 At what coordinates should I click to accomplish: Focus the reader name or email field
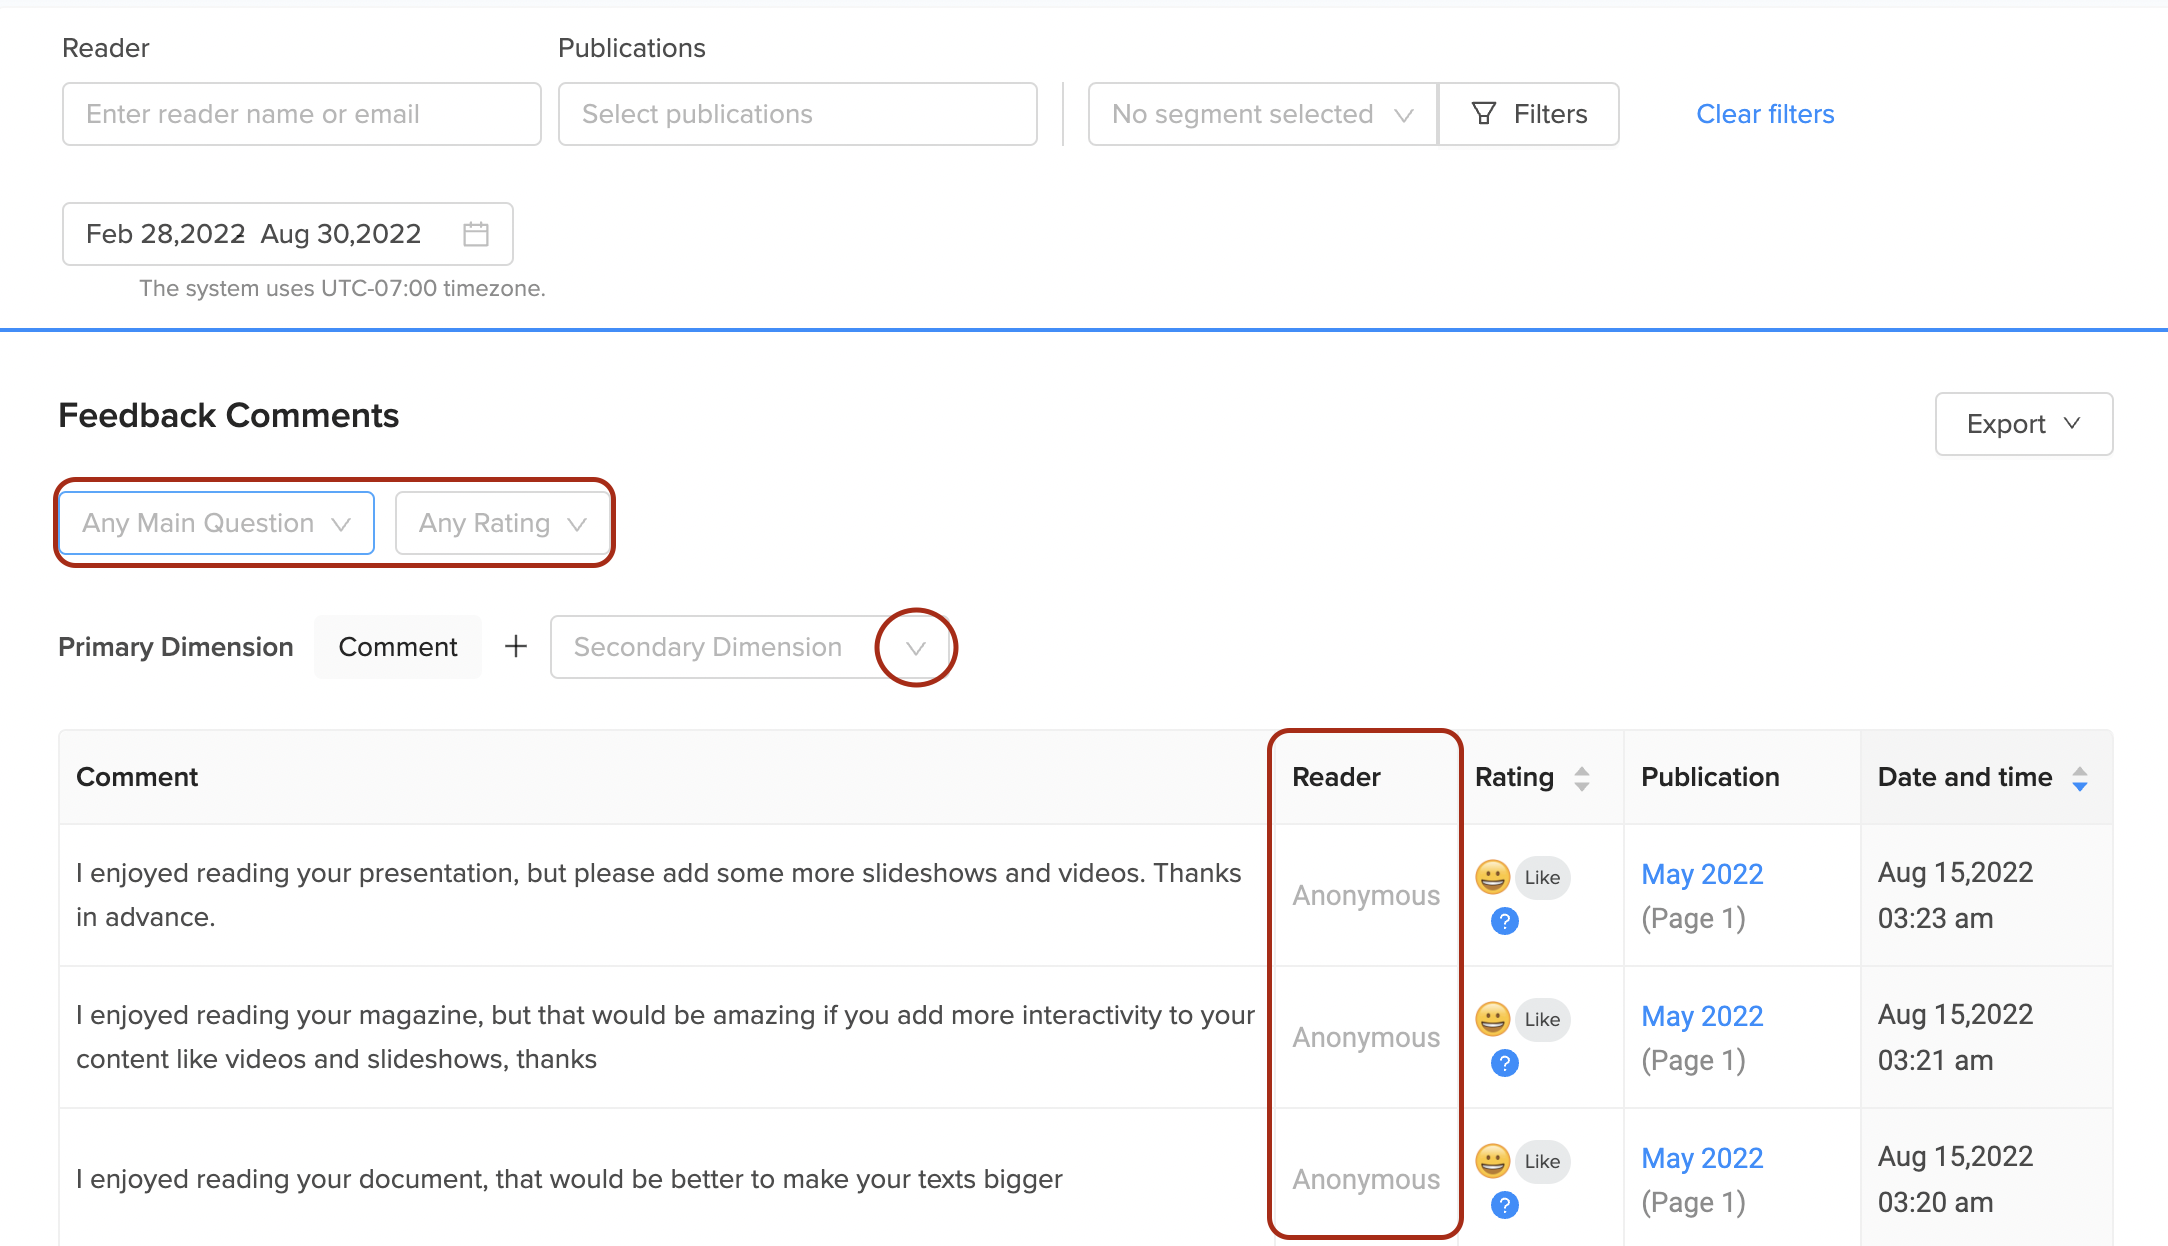tap(301, 114)
